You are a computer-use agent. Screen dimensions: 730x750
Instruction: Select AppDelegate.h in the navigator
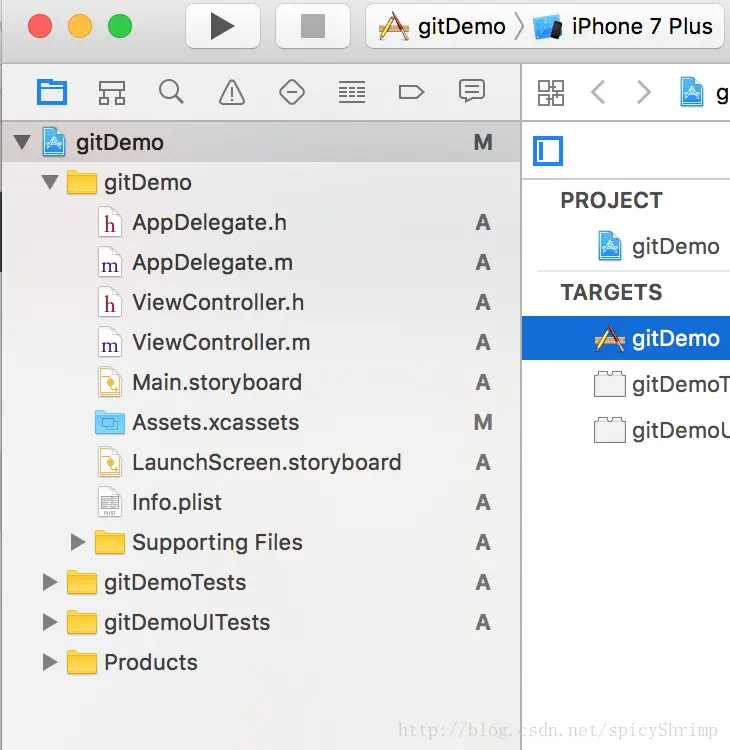261,222
